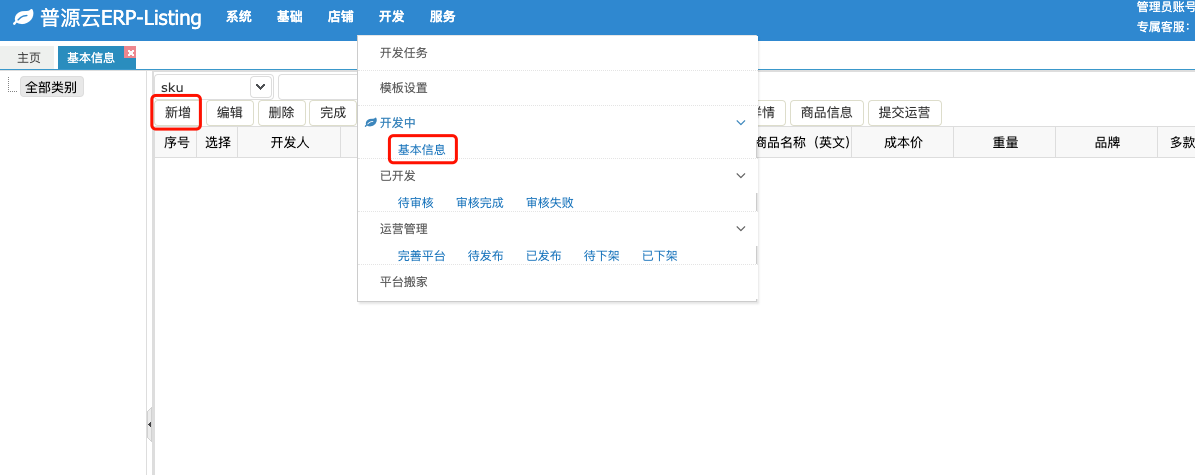1195x475 pixels.
Task: Open the 待下架 link
Action: (601, 256)
